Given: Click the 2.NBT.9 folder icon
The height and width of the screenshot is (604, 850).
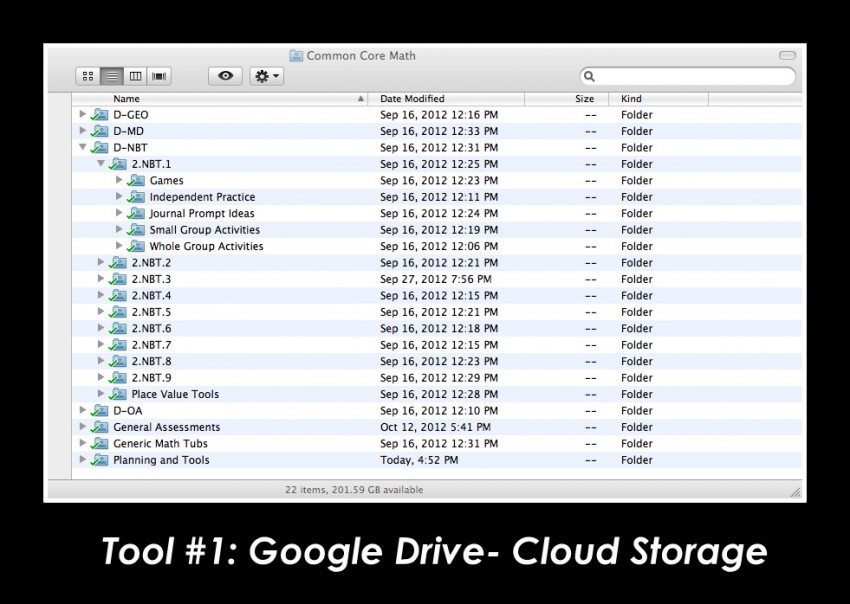Looking at the screenshot, I should click(118, 377).
